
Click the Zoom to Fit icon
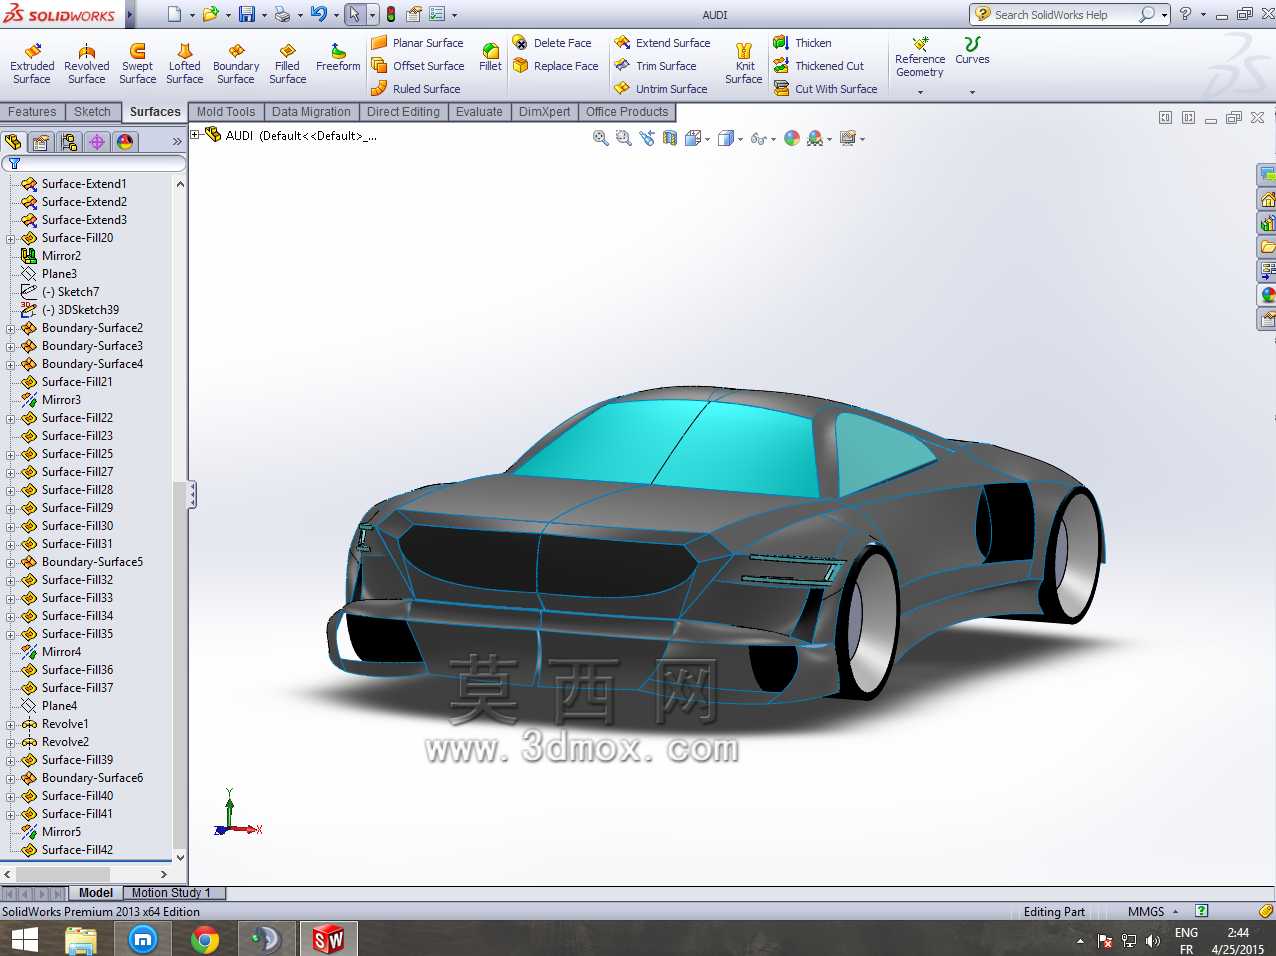(x=601, y=139)
